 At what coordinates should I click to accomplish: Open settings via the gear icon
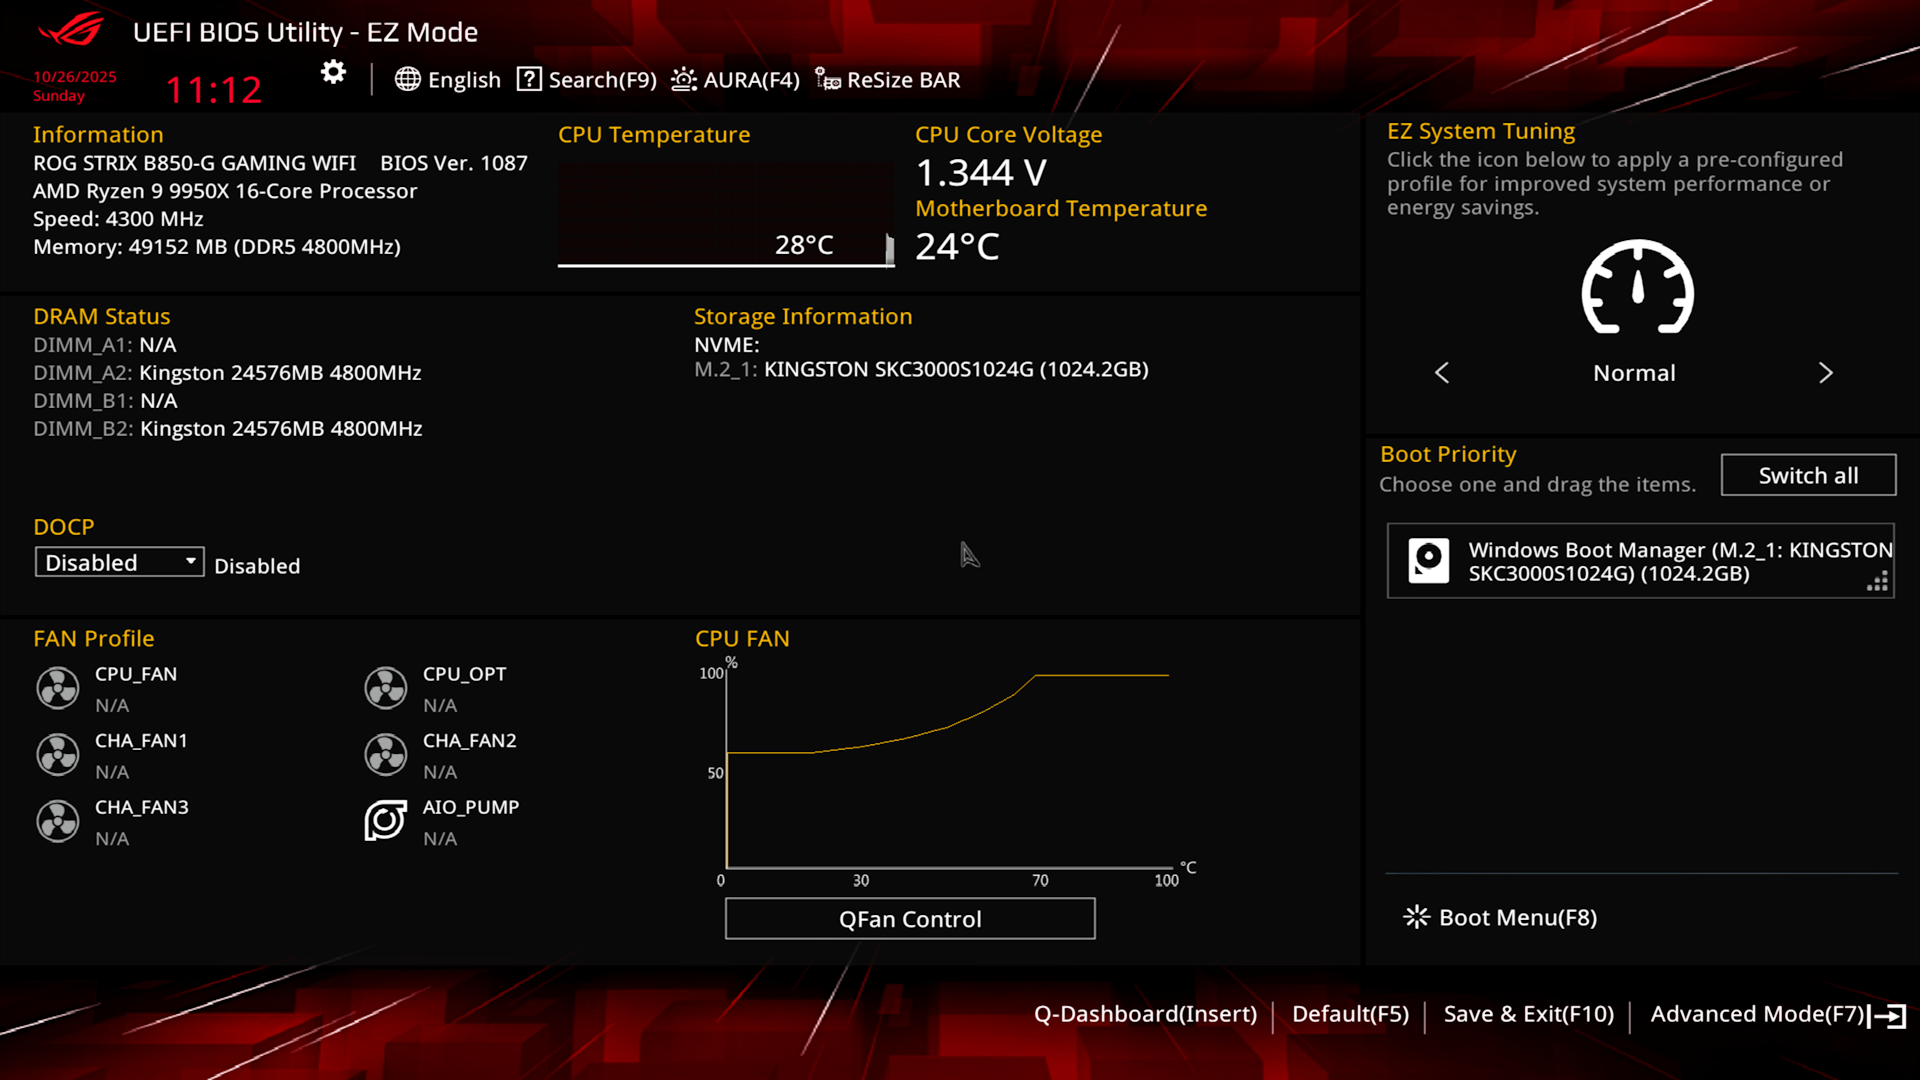coord(333,72)
